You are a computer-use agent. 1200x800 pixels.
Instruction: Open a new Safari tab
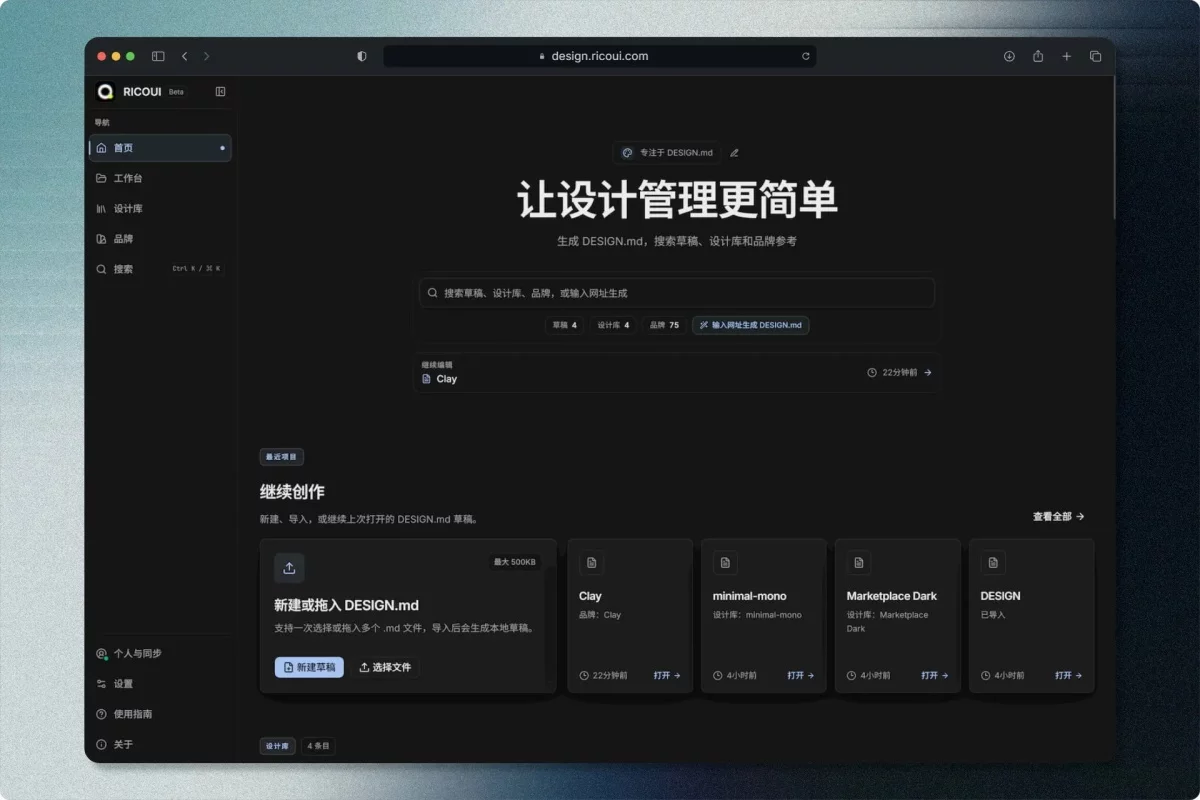click(x=1066, y=56)
